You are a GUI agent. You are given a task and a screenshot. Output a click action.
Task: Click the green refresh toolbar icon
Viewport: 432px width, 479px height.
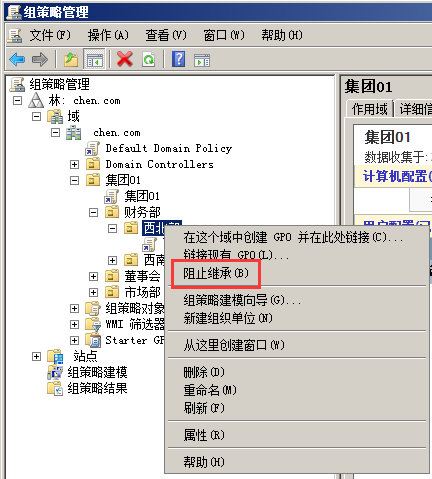click(149, 60)
